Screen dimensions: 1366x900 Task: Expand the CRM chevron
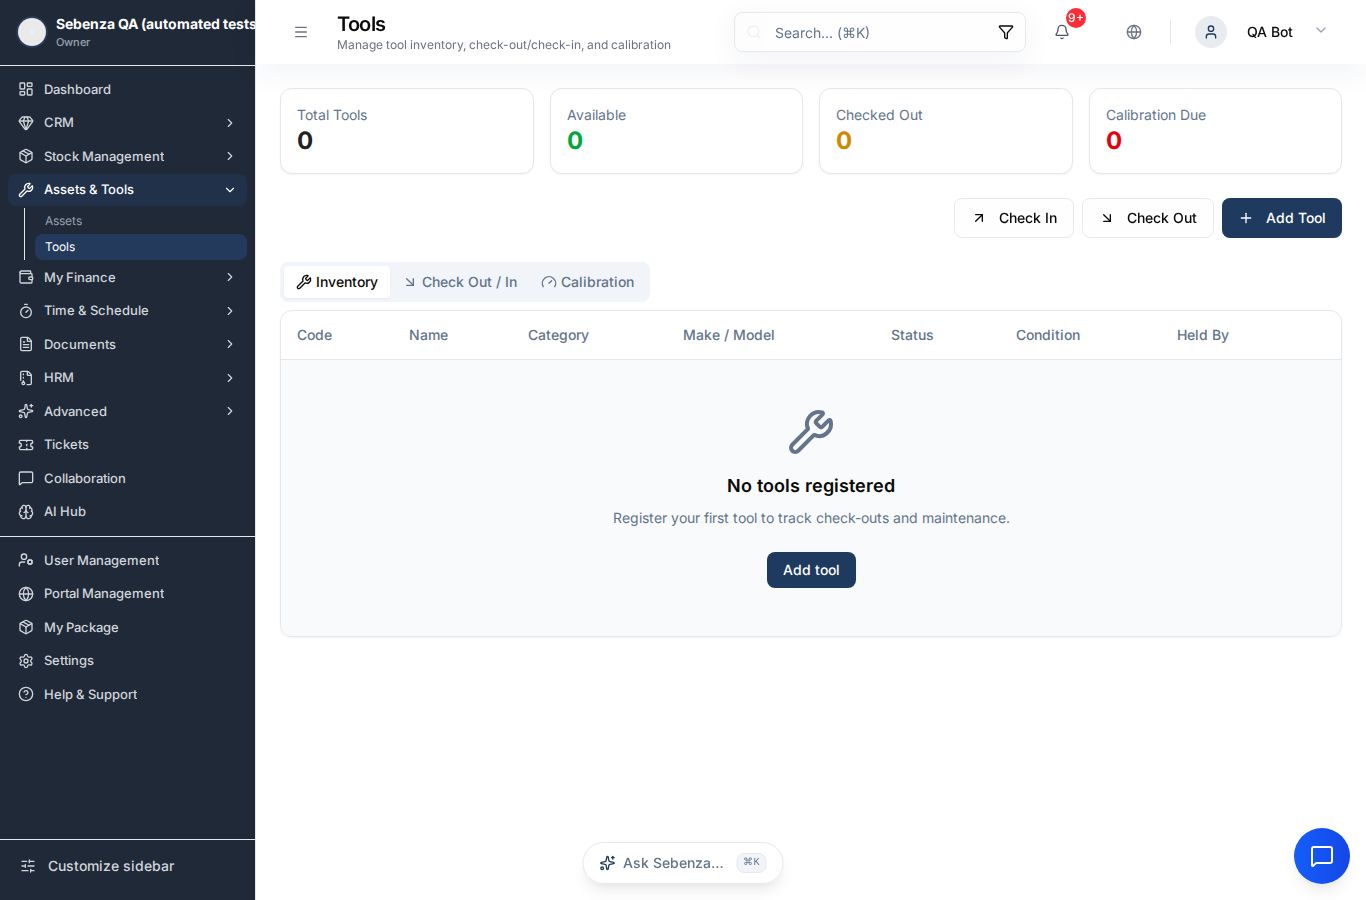pos(230,122)
